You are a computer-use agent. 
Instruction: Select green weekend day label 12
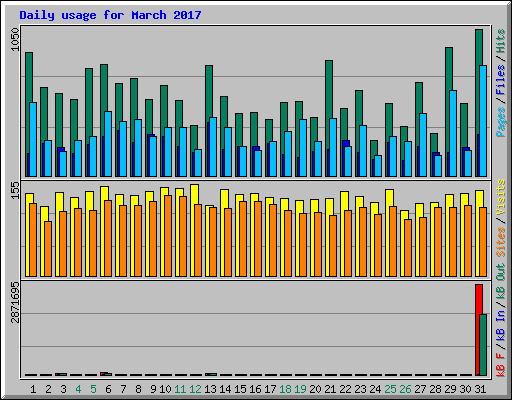(x=195, y=389)
